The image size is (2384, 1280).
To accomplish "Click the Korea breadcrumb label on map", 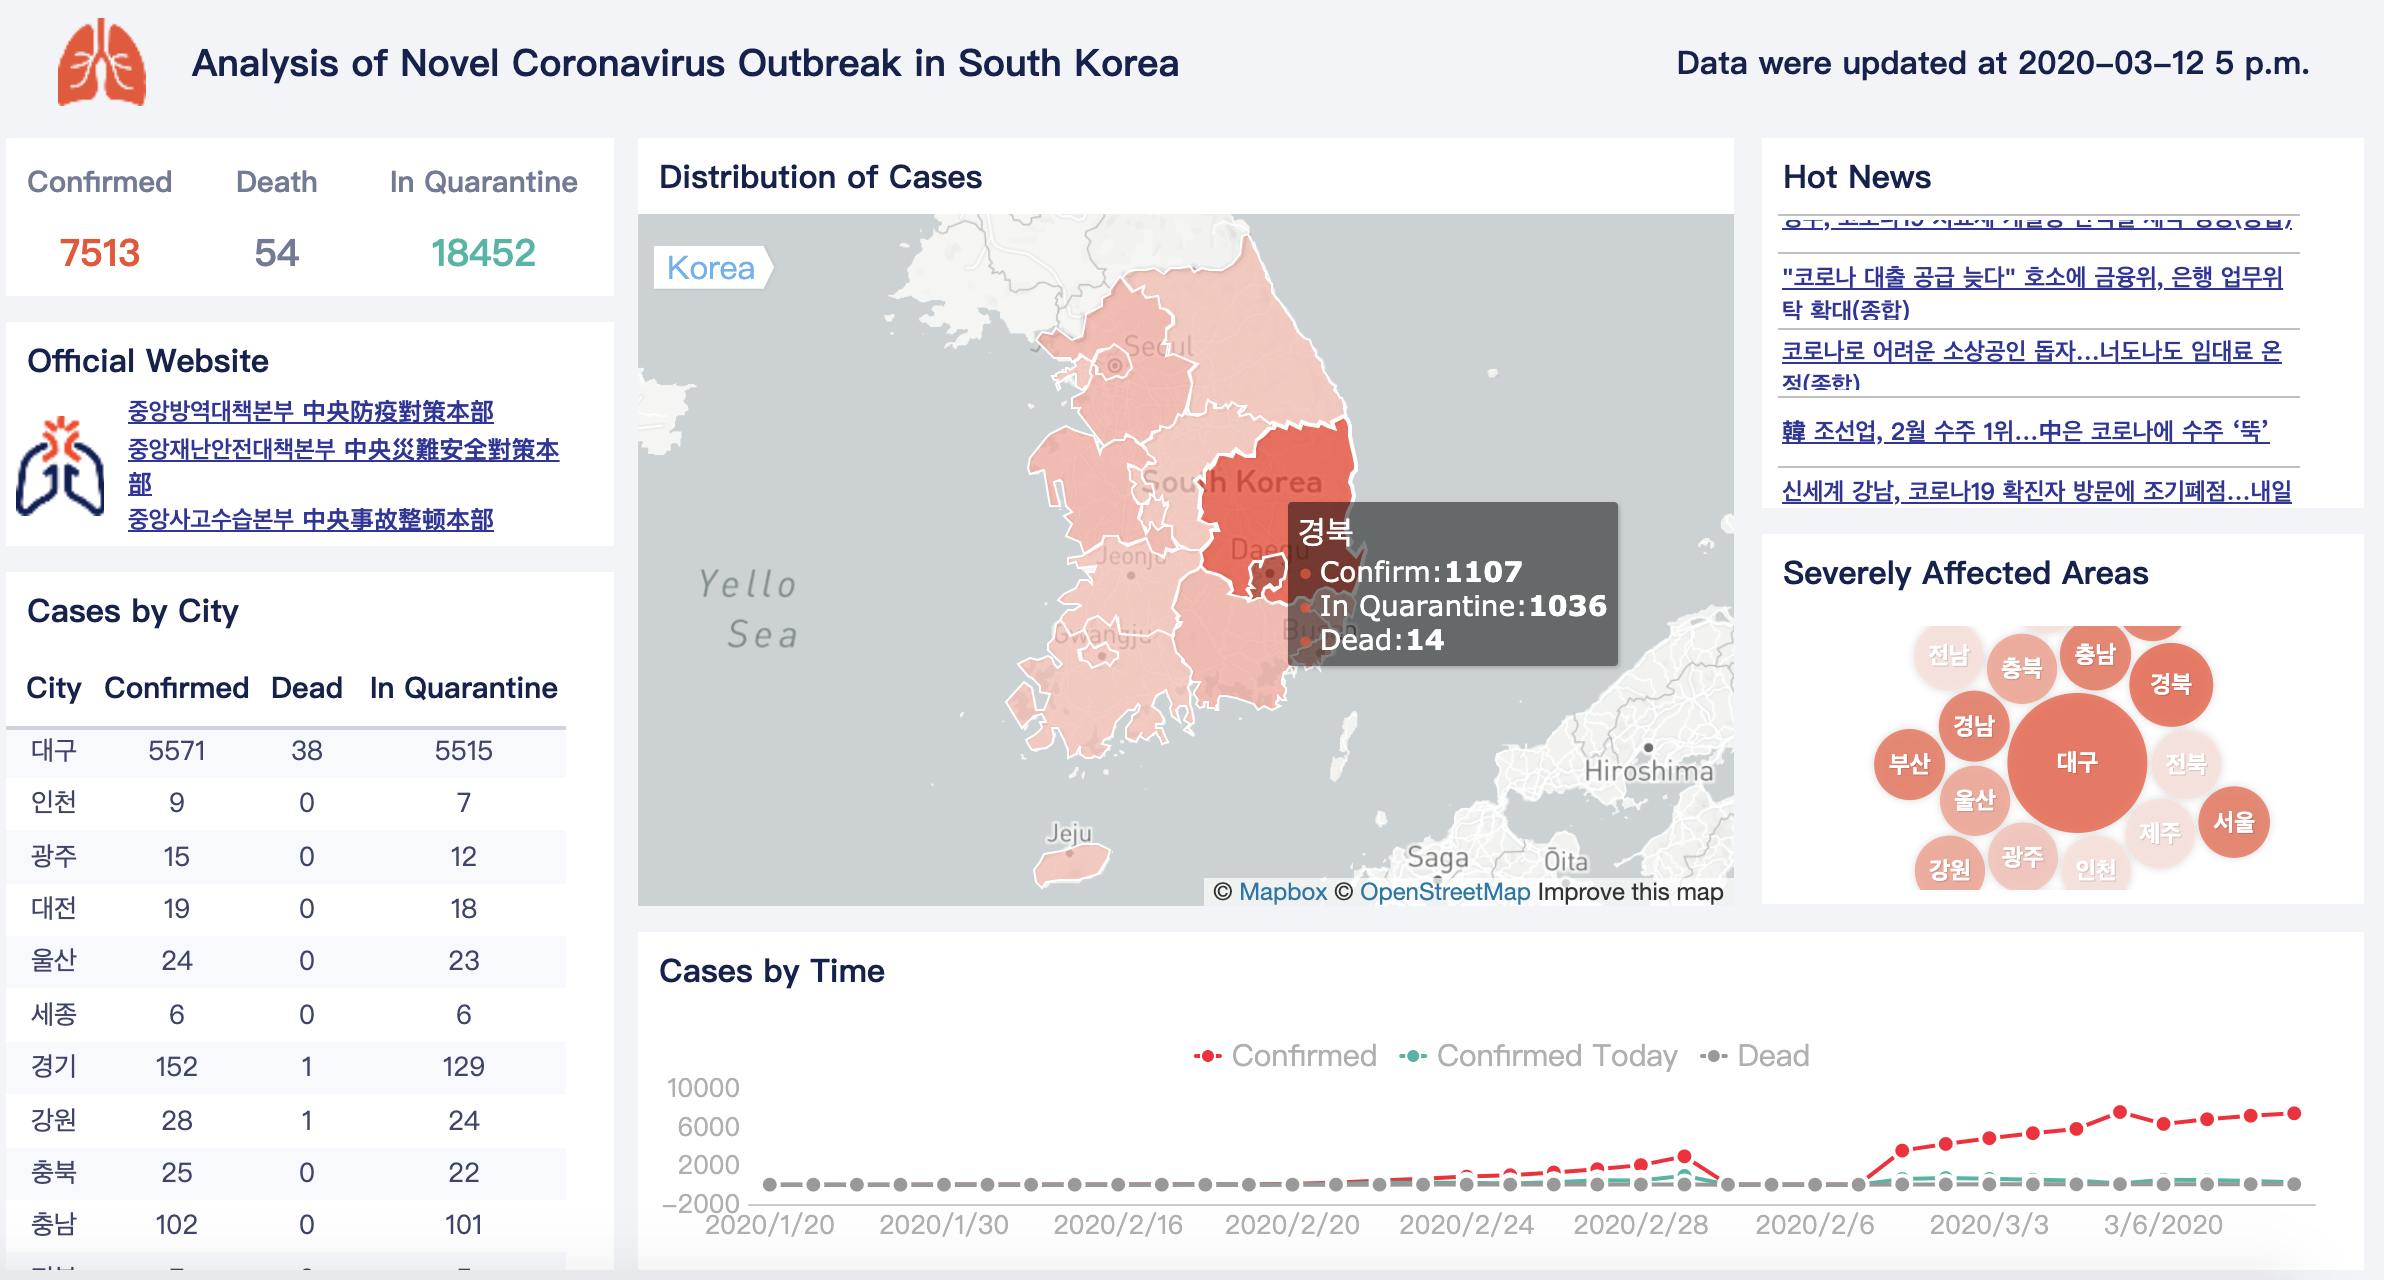I will 711,268.
